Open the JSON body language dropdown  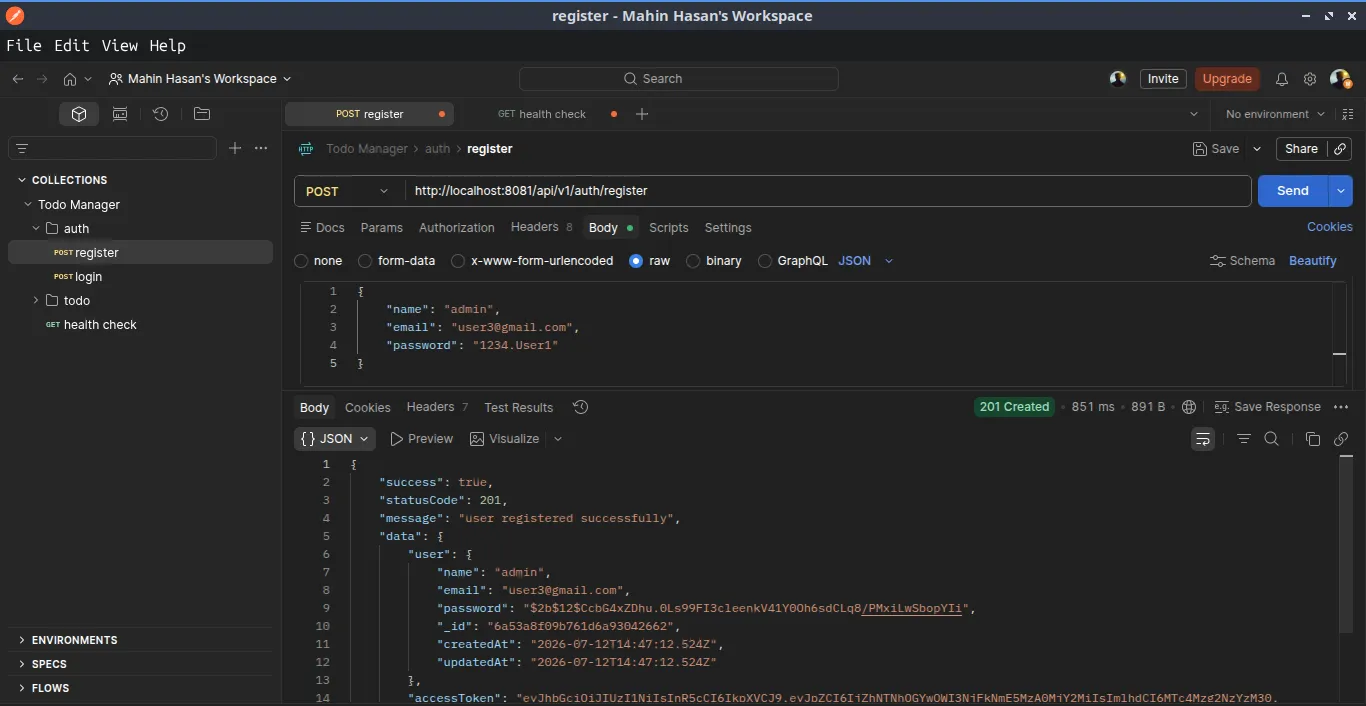pyautogui.click(x=866, y=261)
